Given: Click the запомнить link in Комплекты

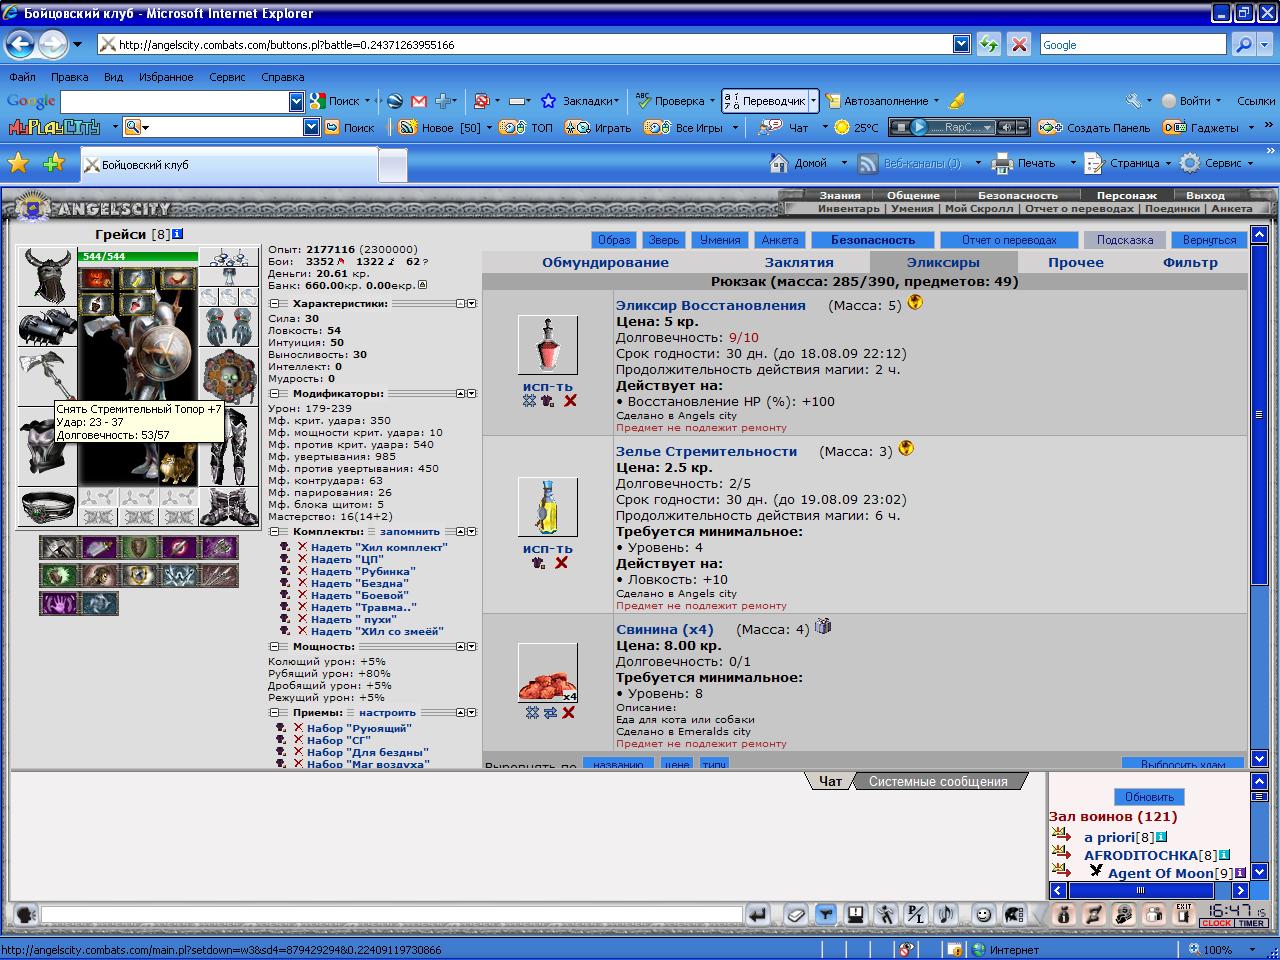Looking at the screenshot, I should pos(409,531).
